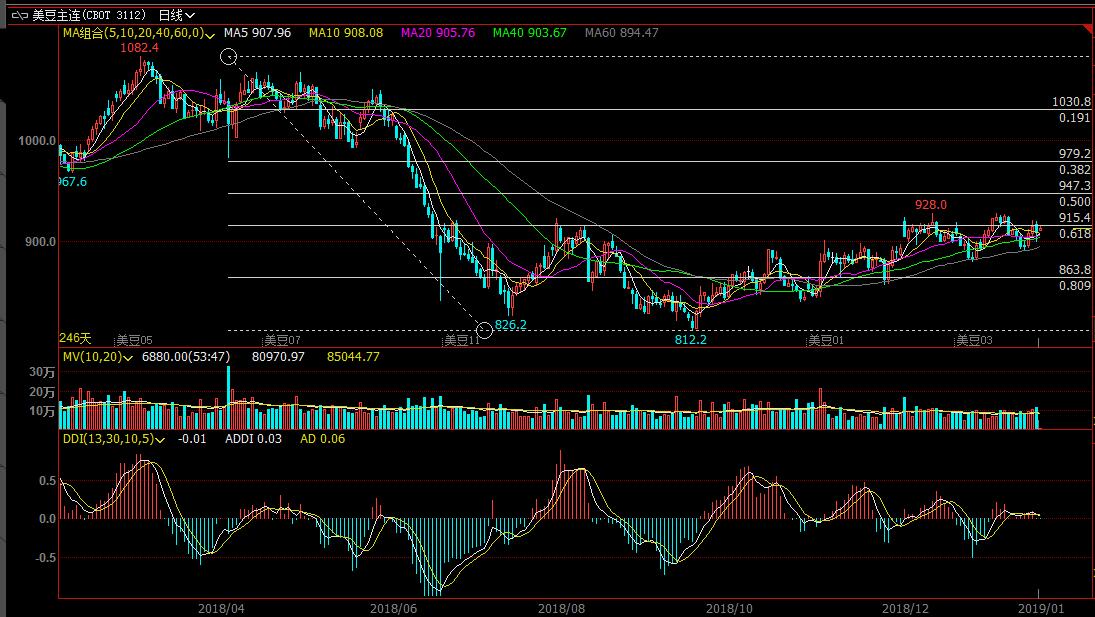Screen dimensions: 1095x617
Task: Click the MA5 907.96 legend label
Action: (257, 33)
